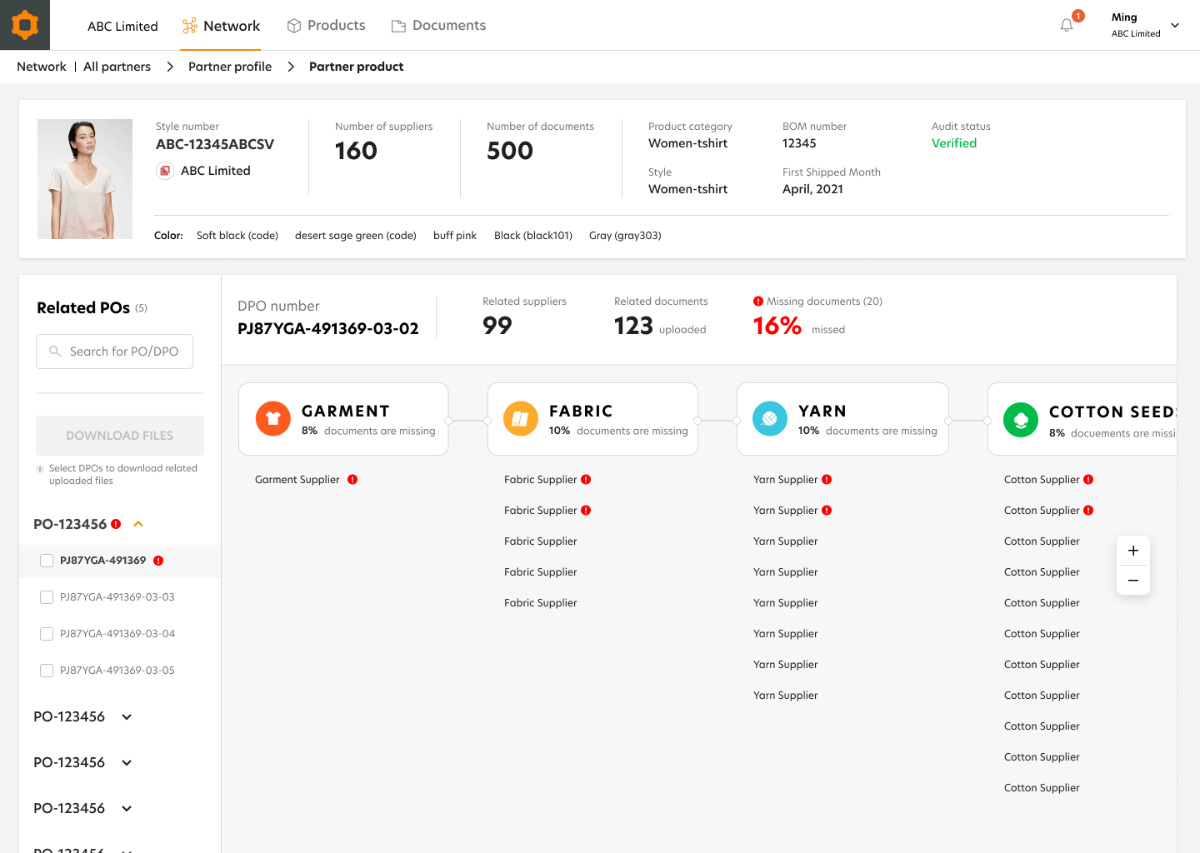Open the Documents tab
This screenshot has height=853, width=1200.
pyautogui.click(x=438, y=26)
